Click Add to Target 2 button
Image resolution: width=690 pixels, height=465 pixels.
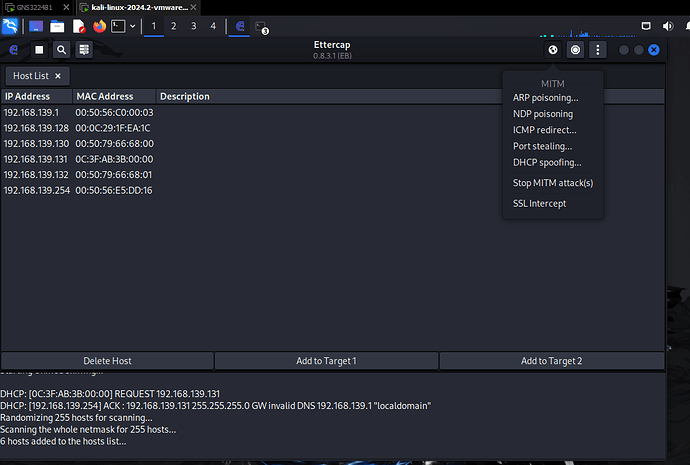tap(551, 361)
